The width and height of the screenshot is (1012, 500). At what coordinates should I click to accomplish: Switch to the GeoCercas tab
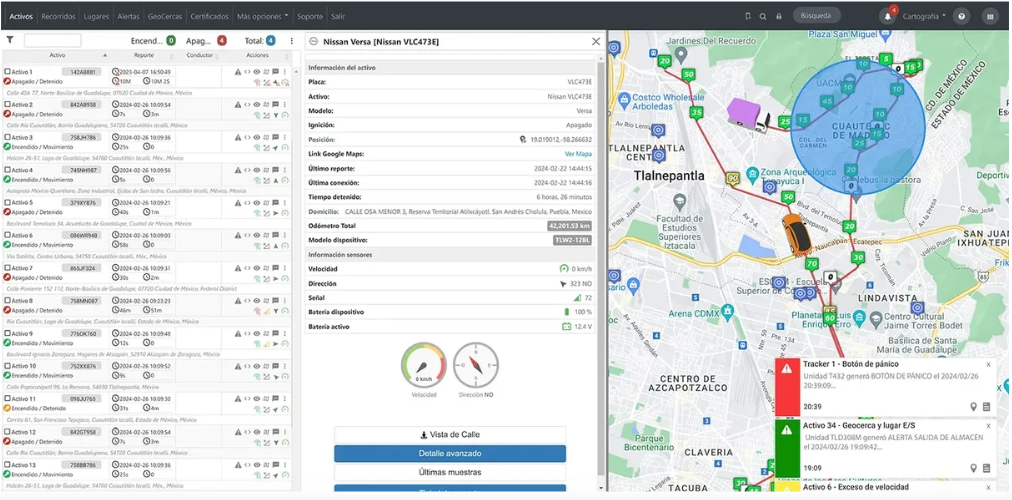(x=164, y=16)
